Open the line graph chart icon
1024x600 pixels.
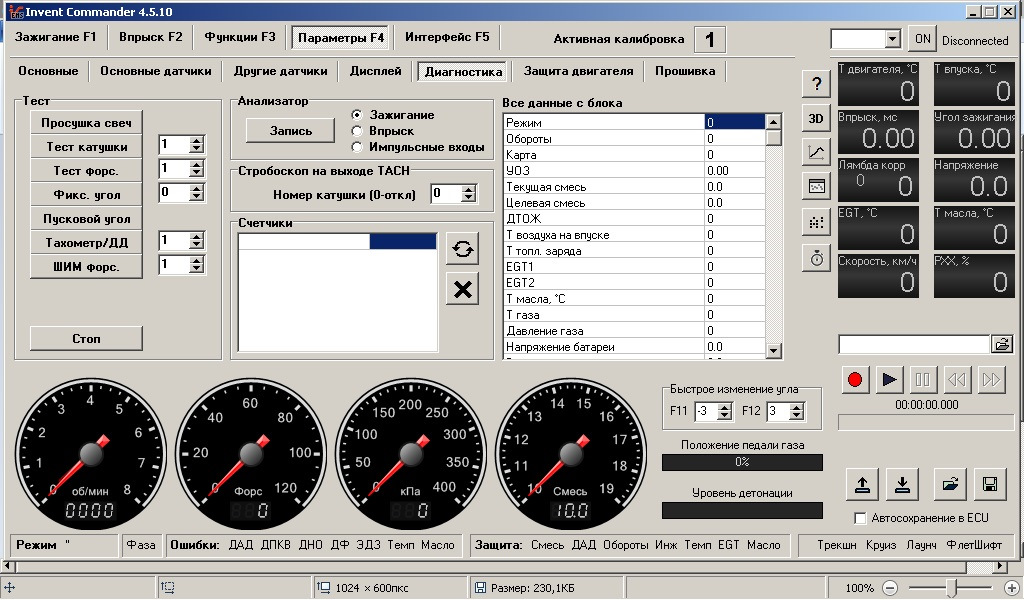pyautogui.click(x=816, y=152)
